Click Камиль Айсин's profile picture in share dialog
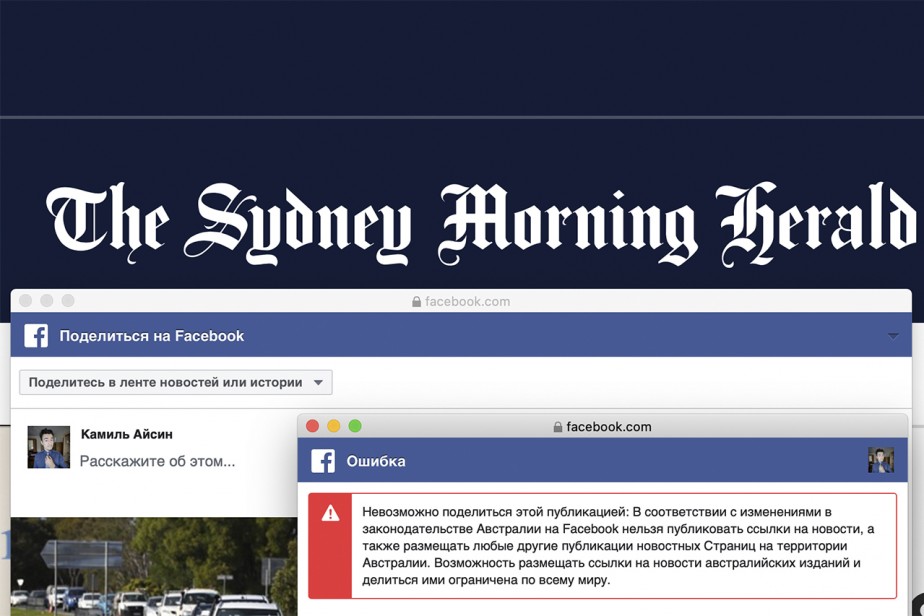The width and height of the screenshot is (924, 616). 48,447
